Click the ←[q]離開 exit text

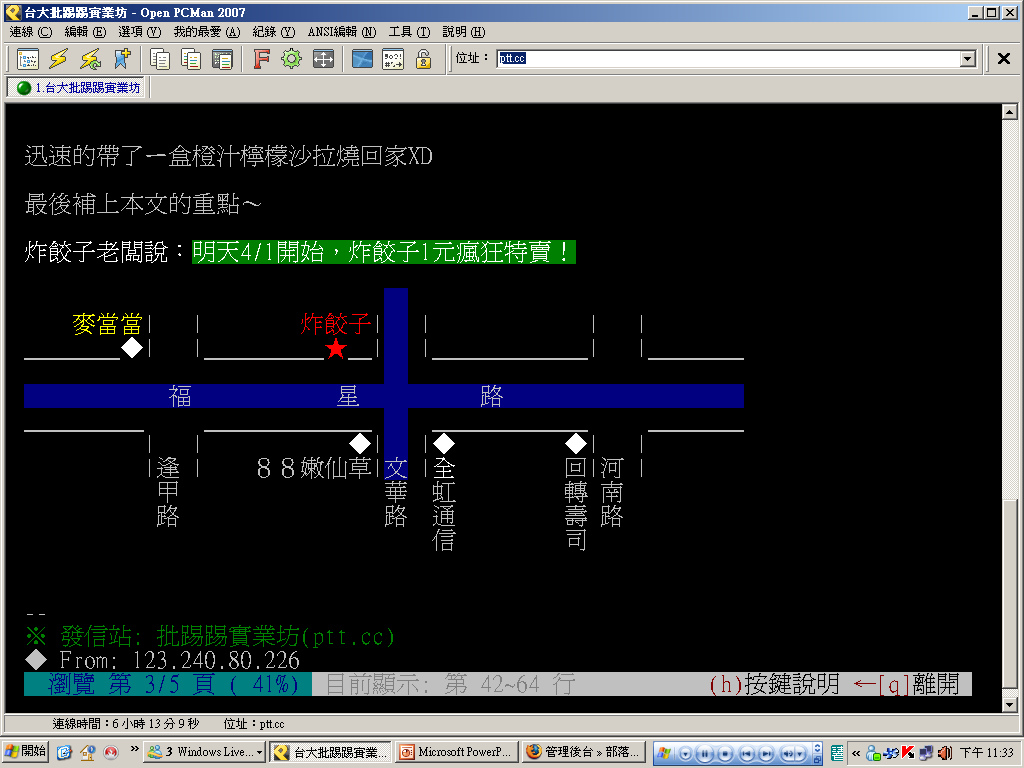pos(906,684)
